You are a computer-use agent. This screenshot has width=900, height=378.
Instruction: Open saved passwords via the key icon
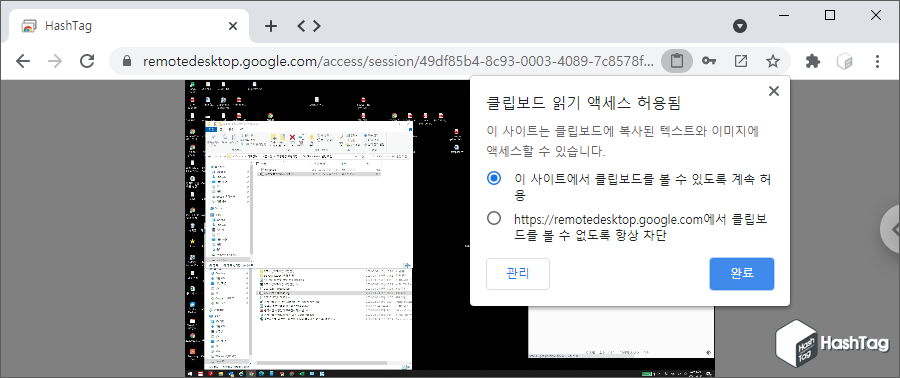point(709,61)
